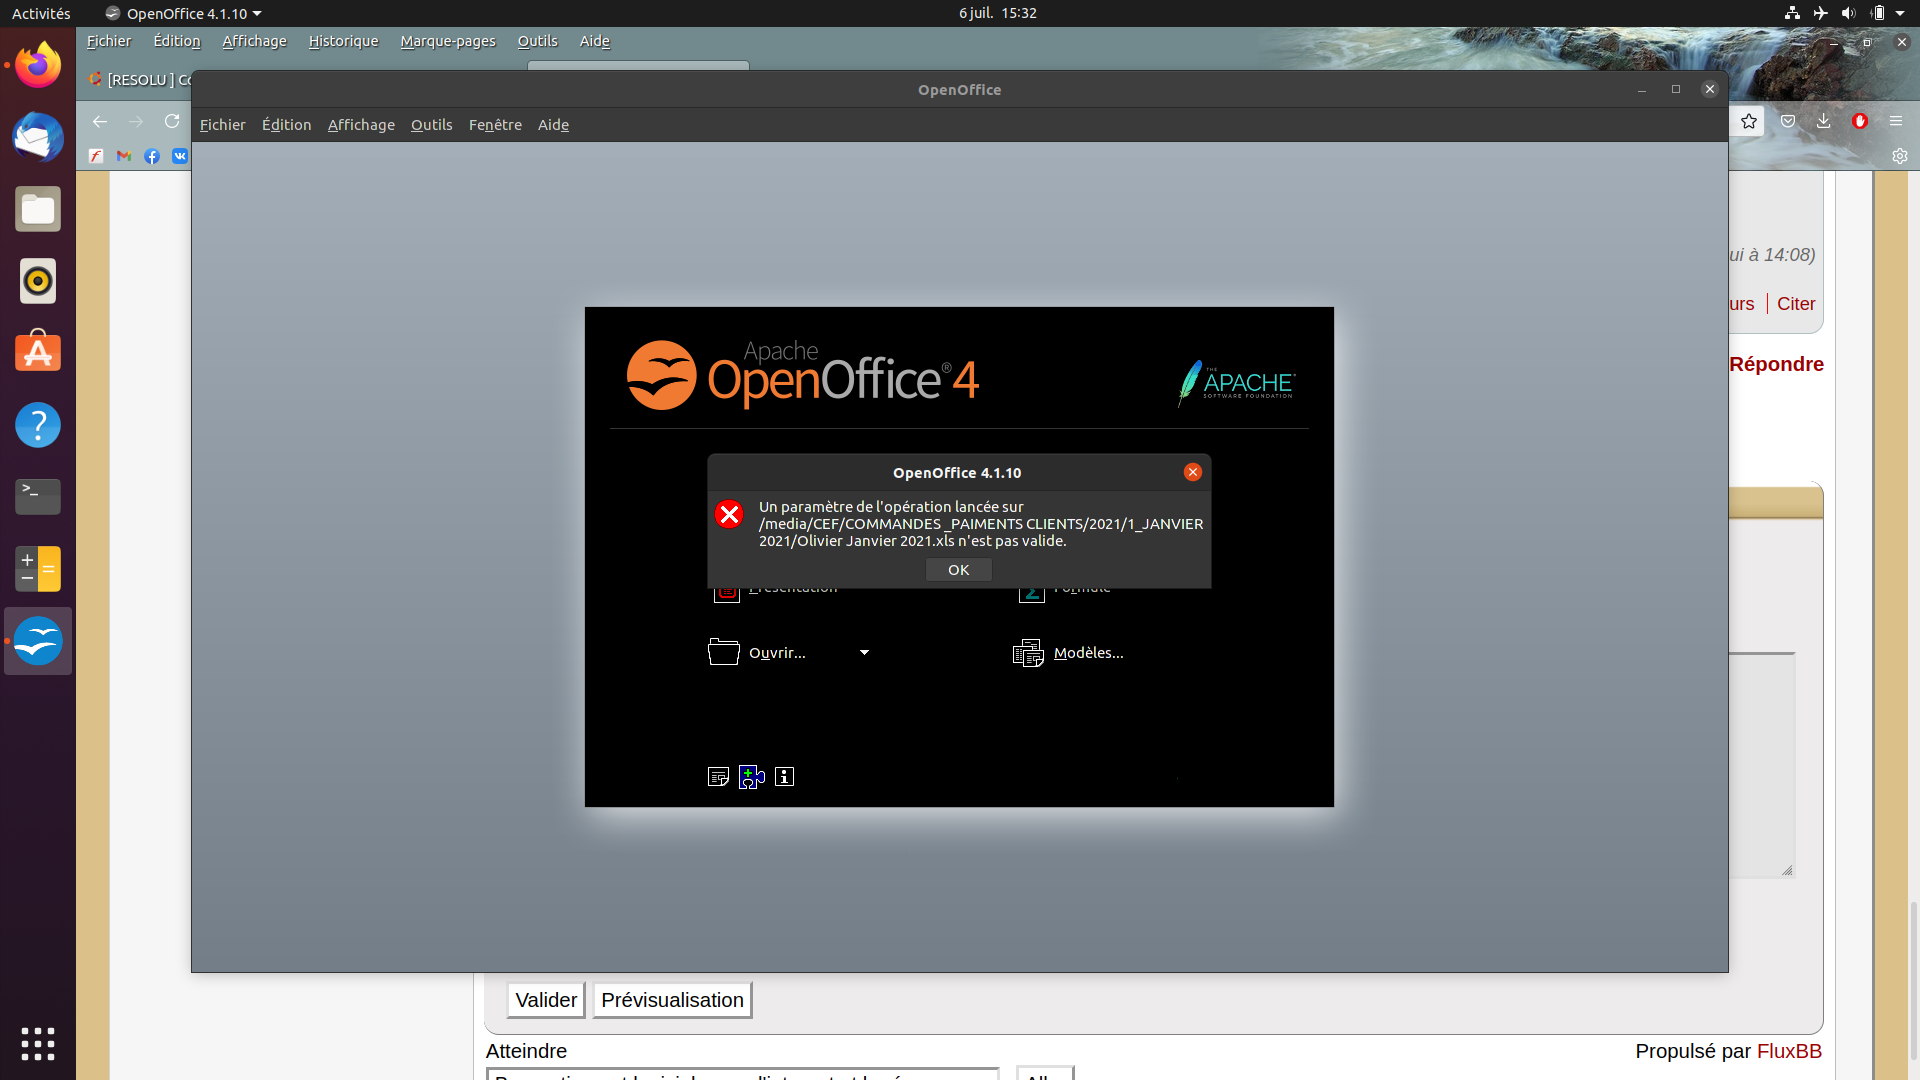Screen dimensions: 1920x1080
Task: Open the FluxBB link
Action: click(x=1788, y=1051)
